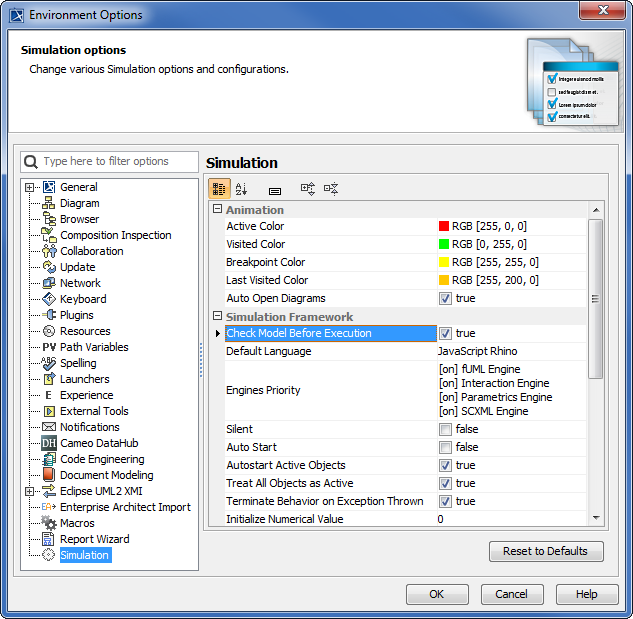Click the property list scrollbar down arrow
Image resolution: width=633 pixels, height=619 pixels.
coord(596,518)
